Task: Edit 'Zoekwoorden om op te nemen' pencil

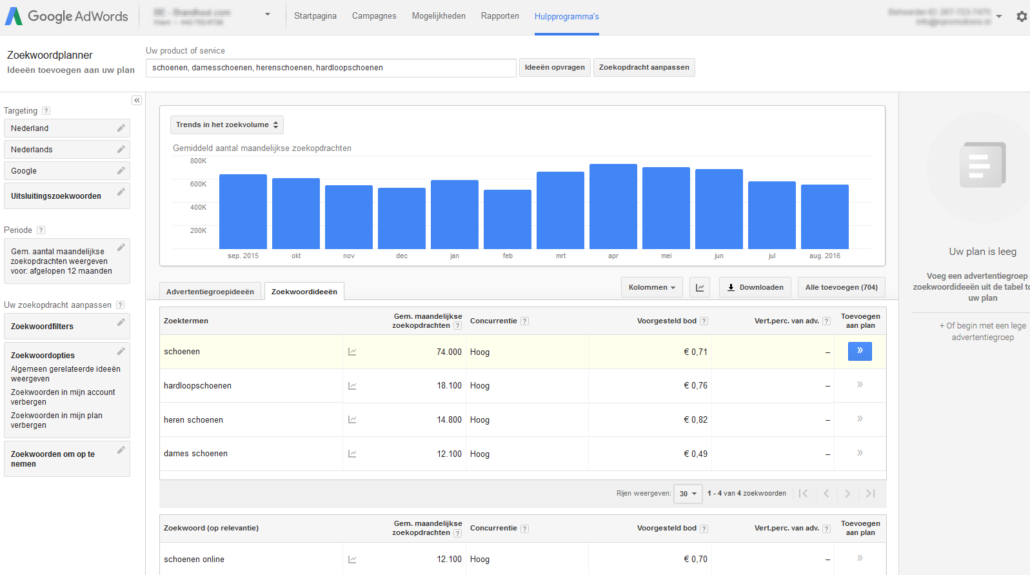Action: click(121, 450)
